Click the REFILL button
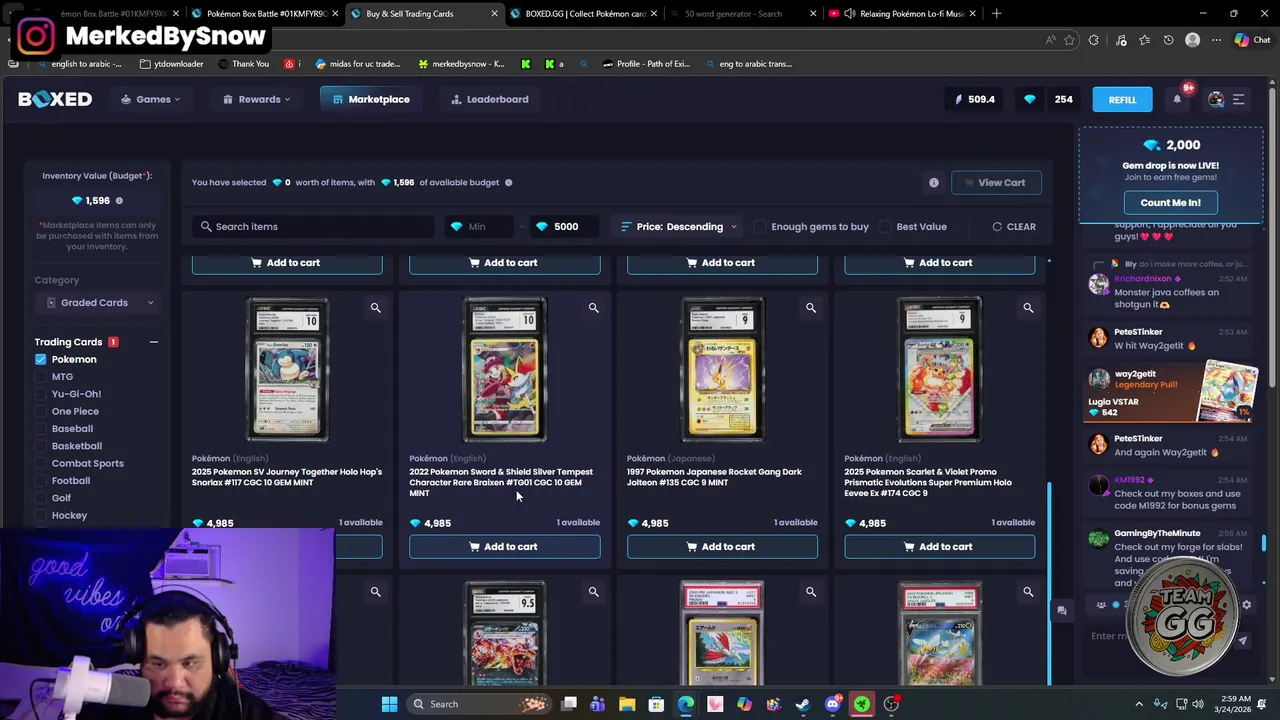 [1122, 99]
